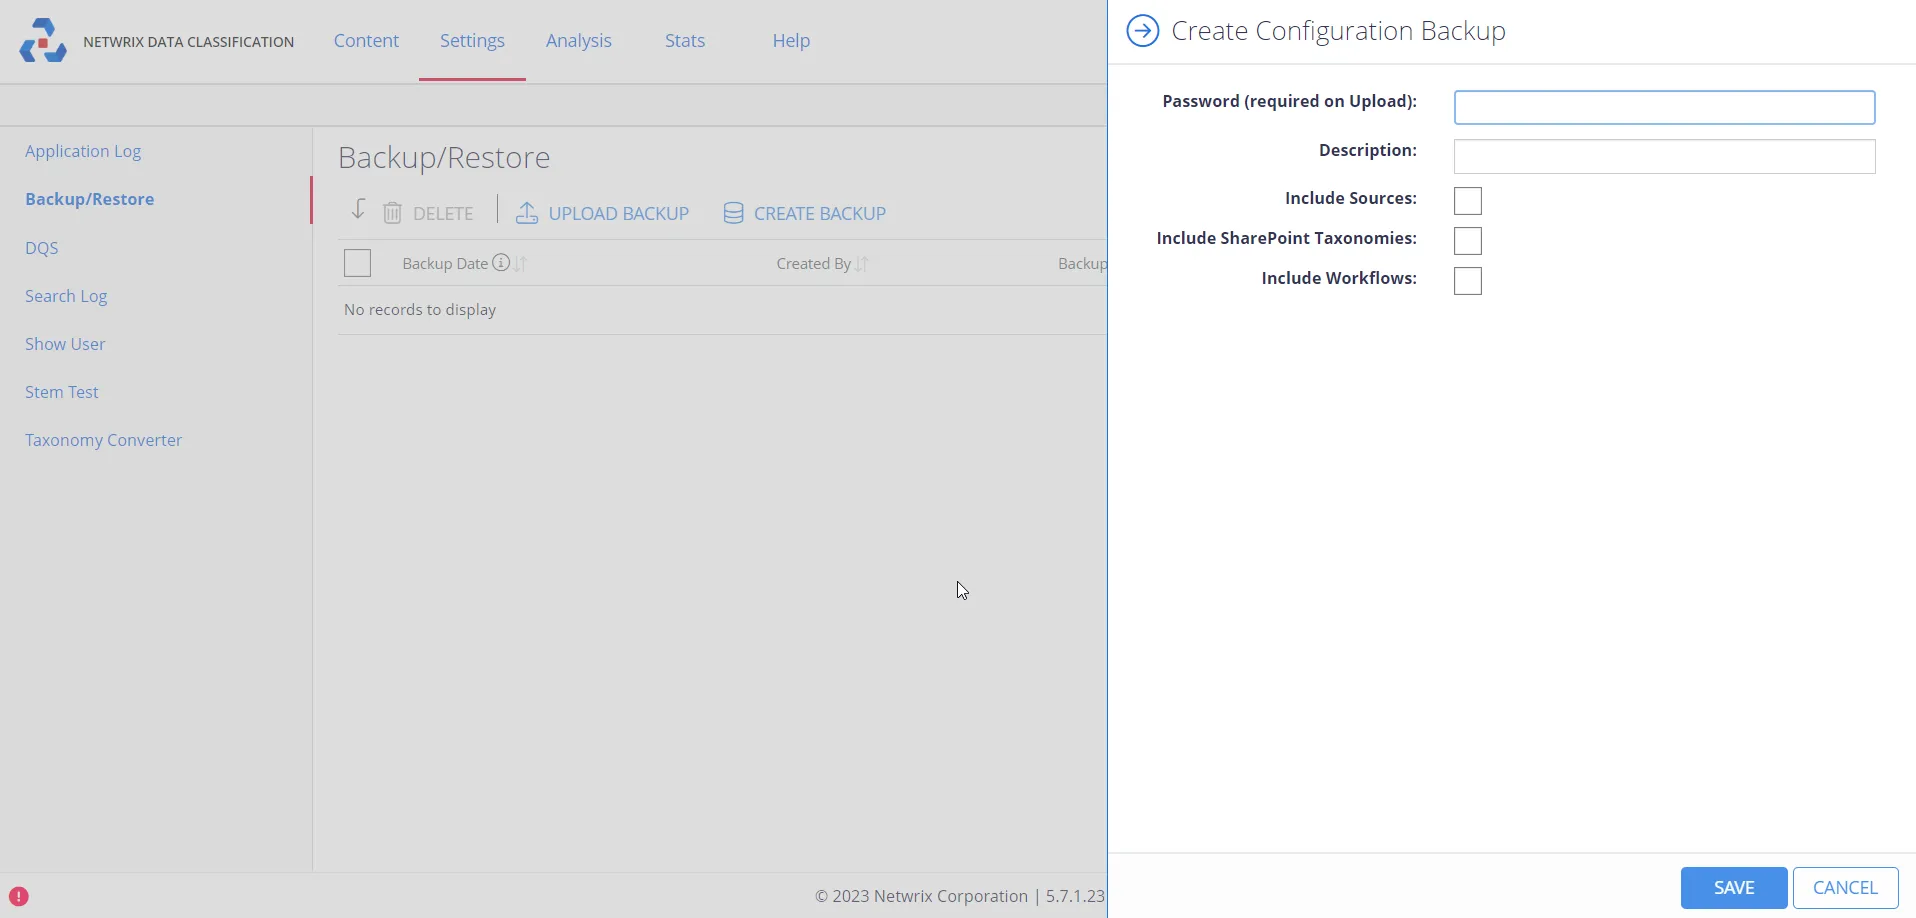Switch to the Content tab
The height and width of the screenshot is (918, 1916).
(366, 41)
